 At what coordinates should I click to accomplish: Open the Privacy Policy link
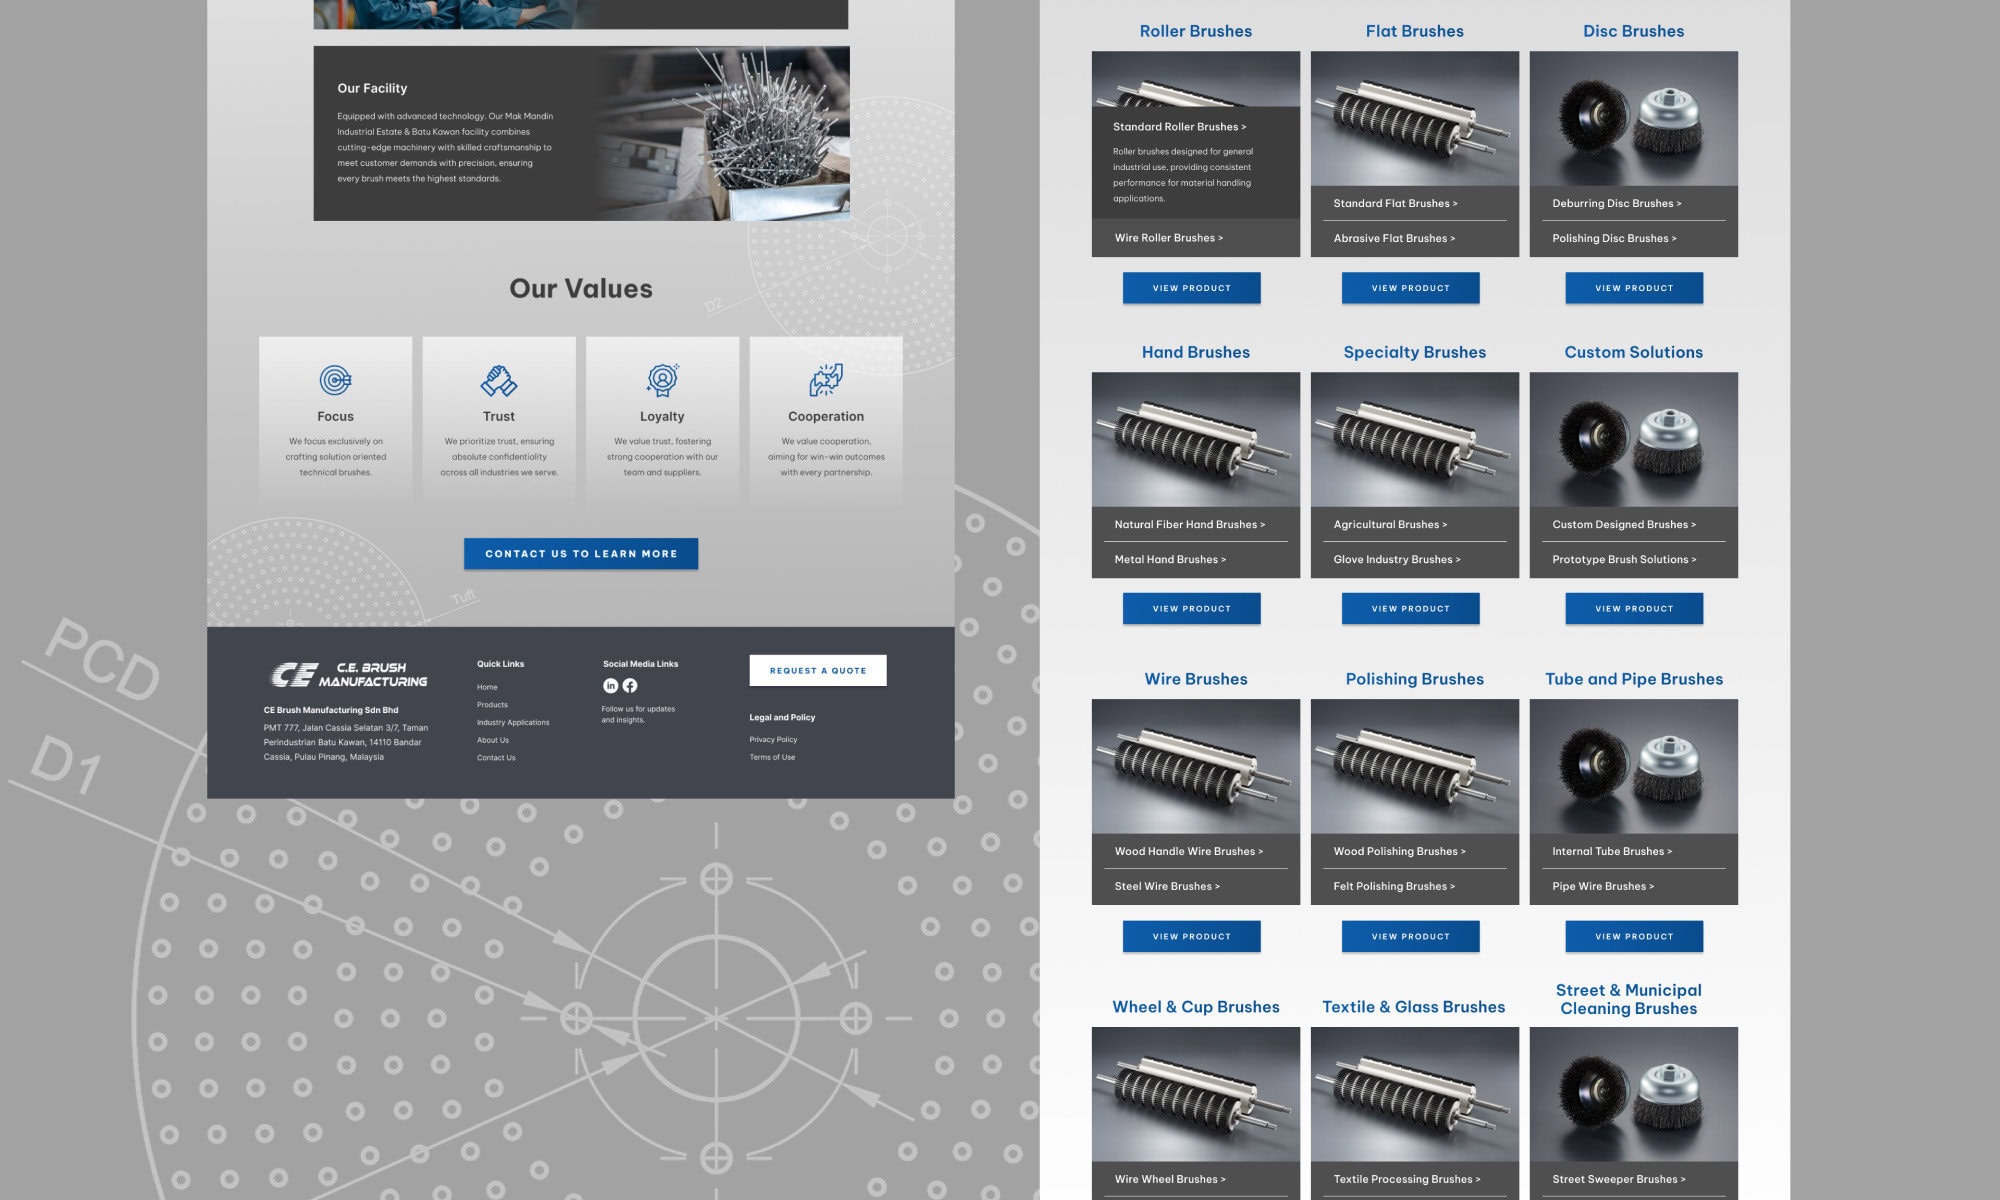coord(772,739)
